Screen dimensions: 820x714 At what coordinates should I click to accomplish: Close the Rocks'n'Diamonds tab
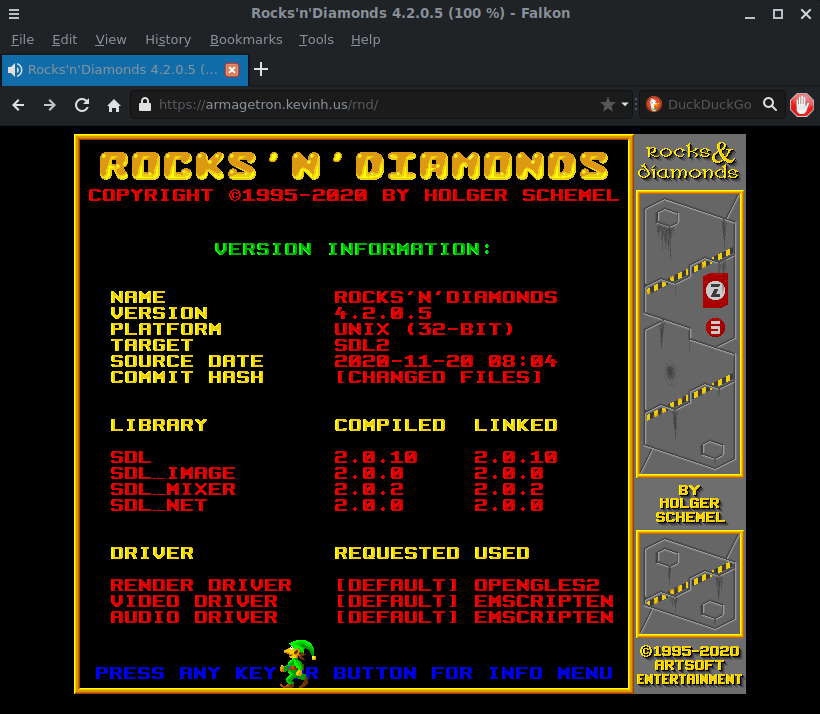pos(232,70)
